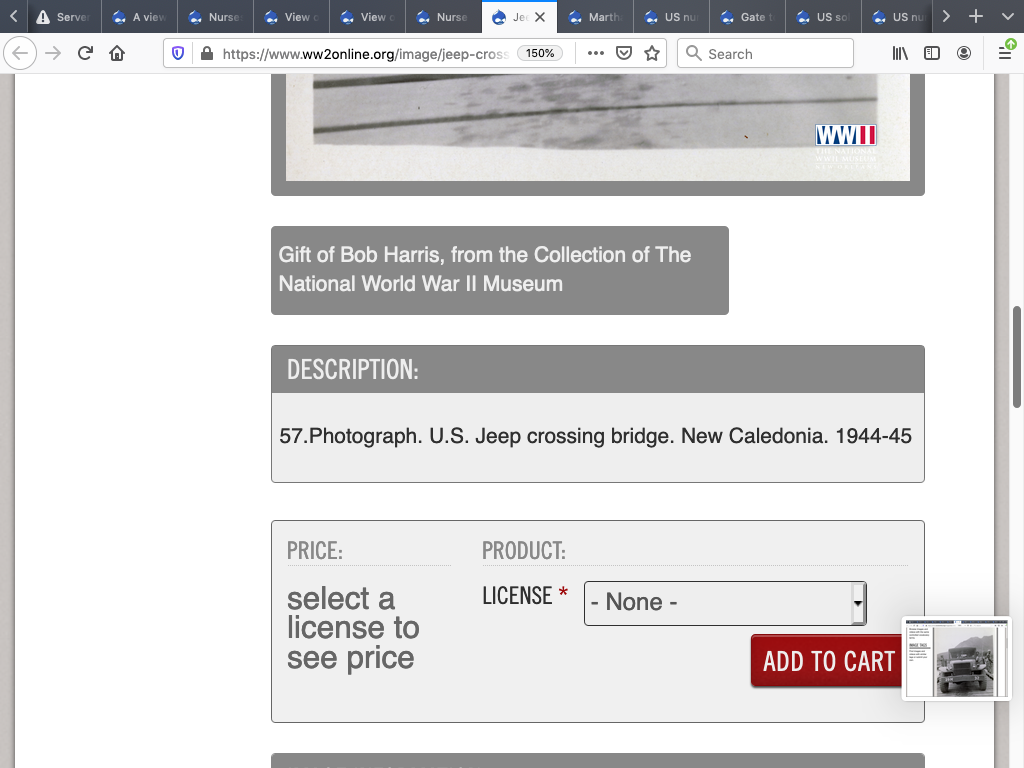Open the Firefox account menu
The image size is (1024, 768).
click(x=964, y=53)
